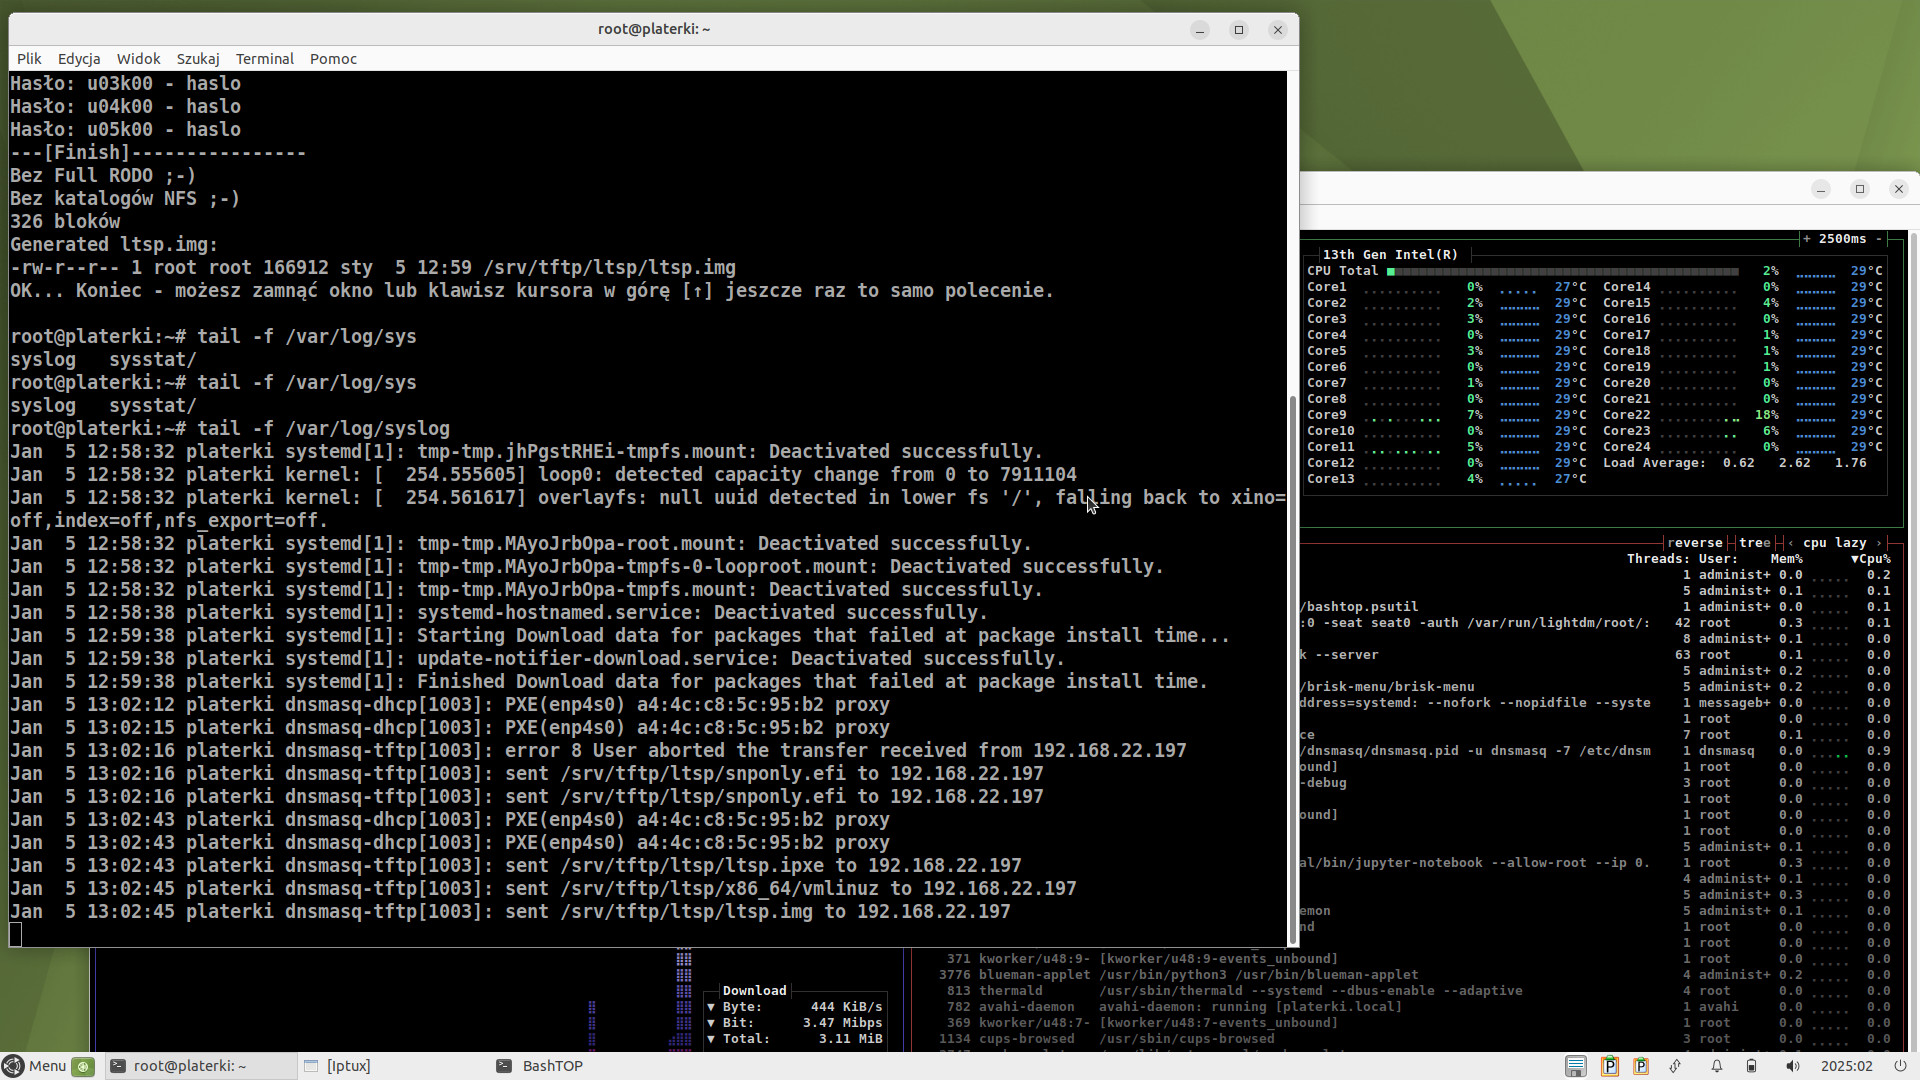
Task: Switch to root@platerki taskbar window
Action: point(199,1066)
